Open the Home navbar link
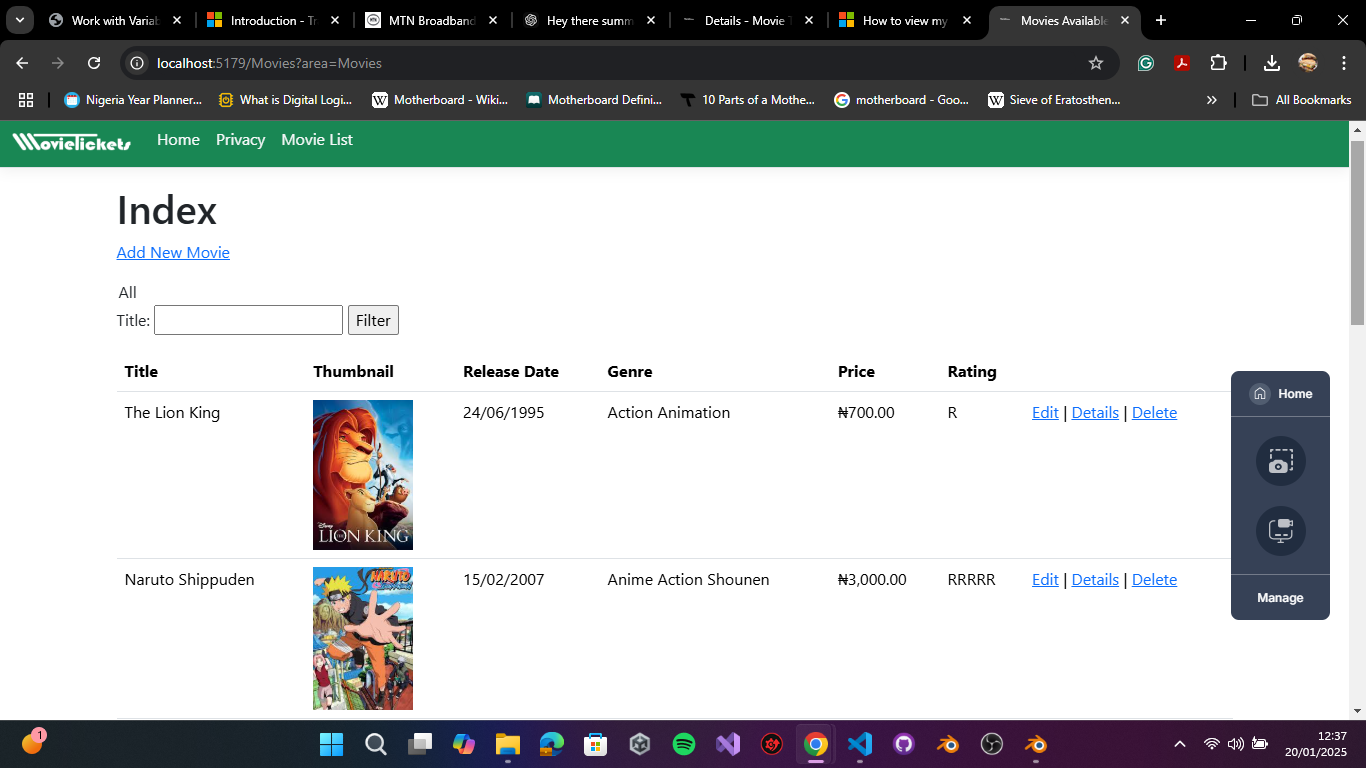This screenshot has height=768, width=1366. coord(178,140)
